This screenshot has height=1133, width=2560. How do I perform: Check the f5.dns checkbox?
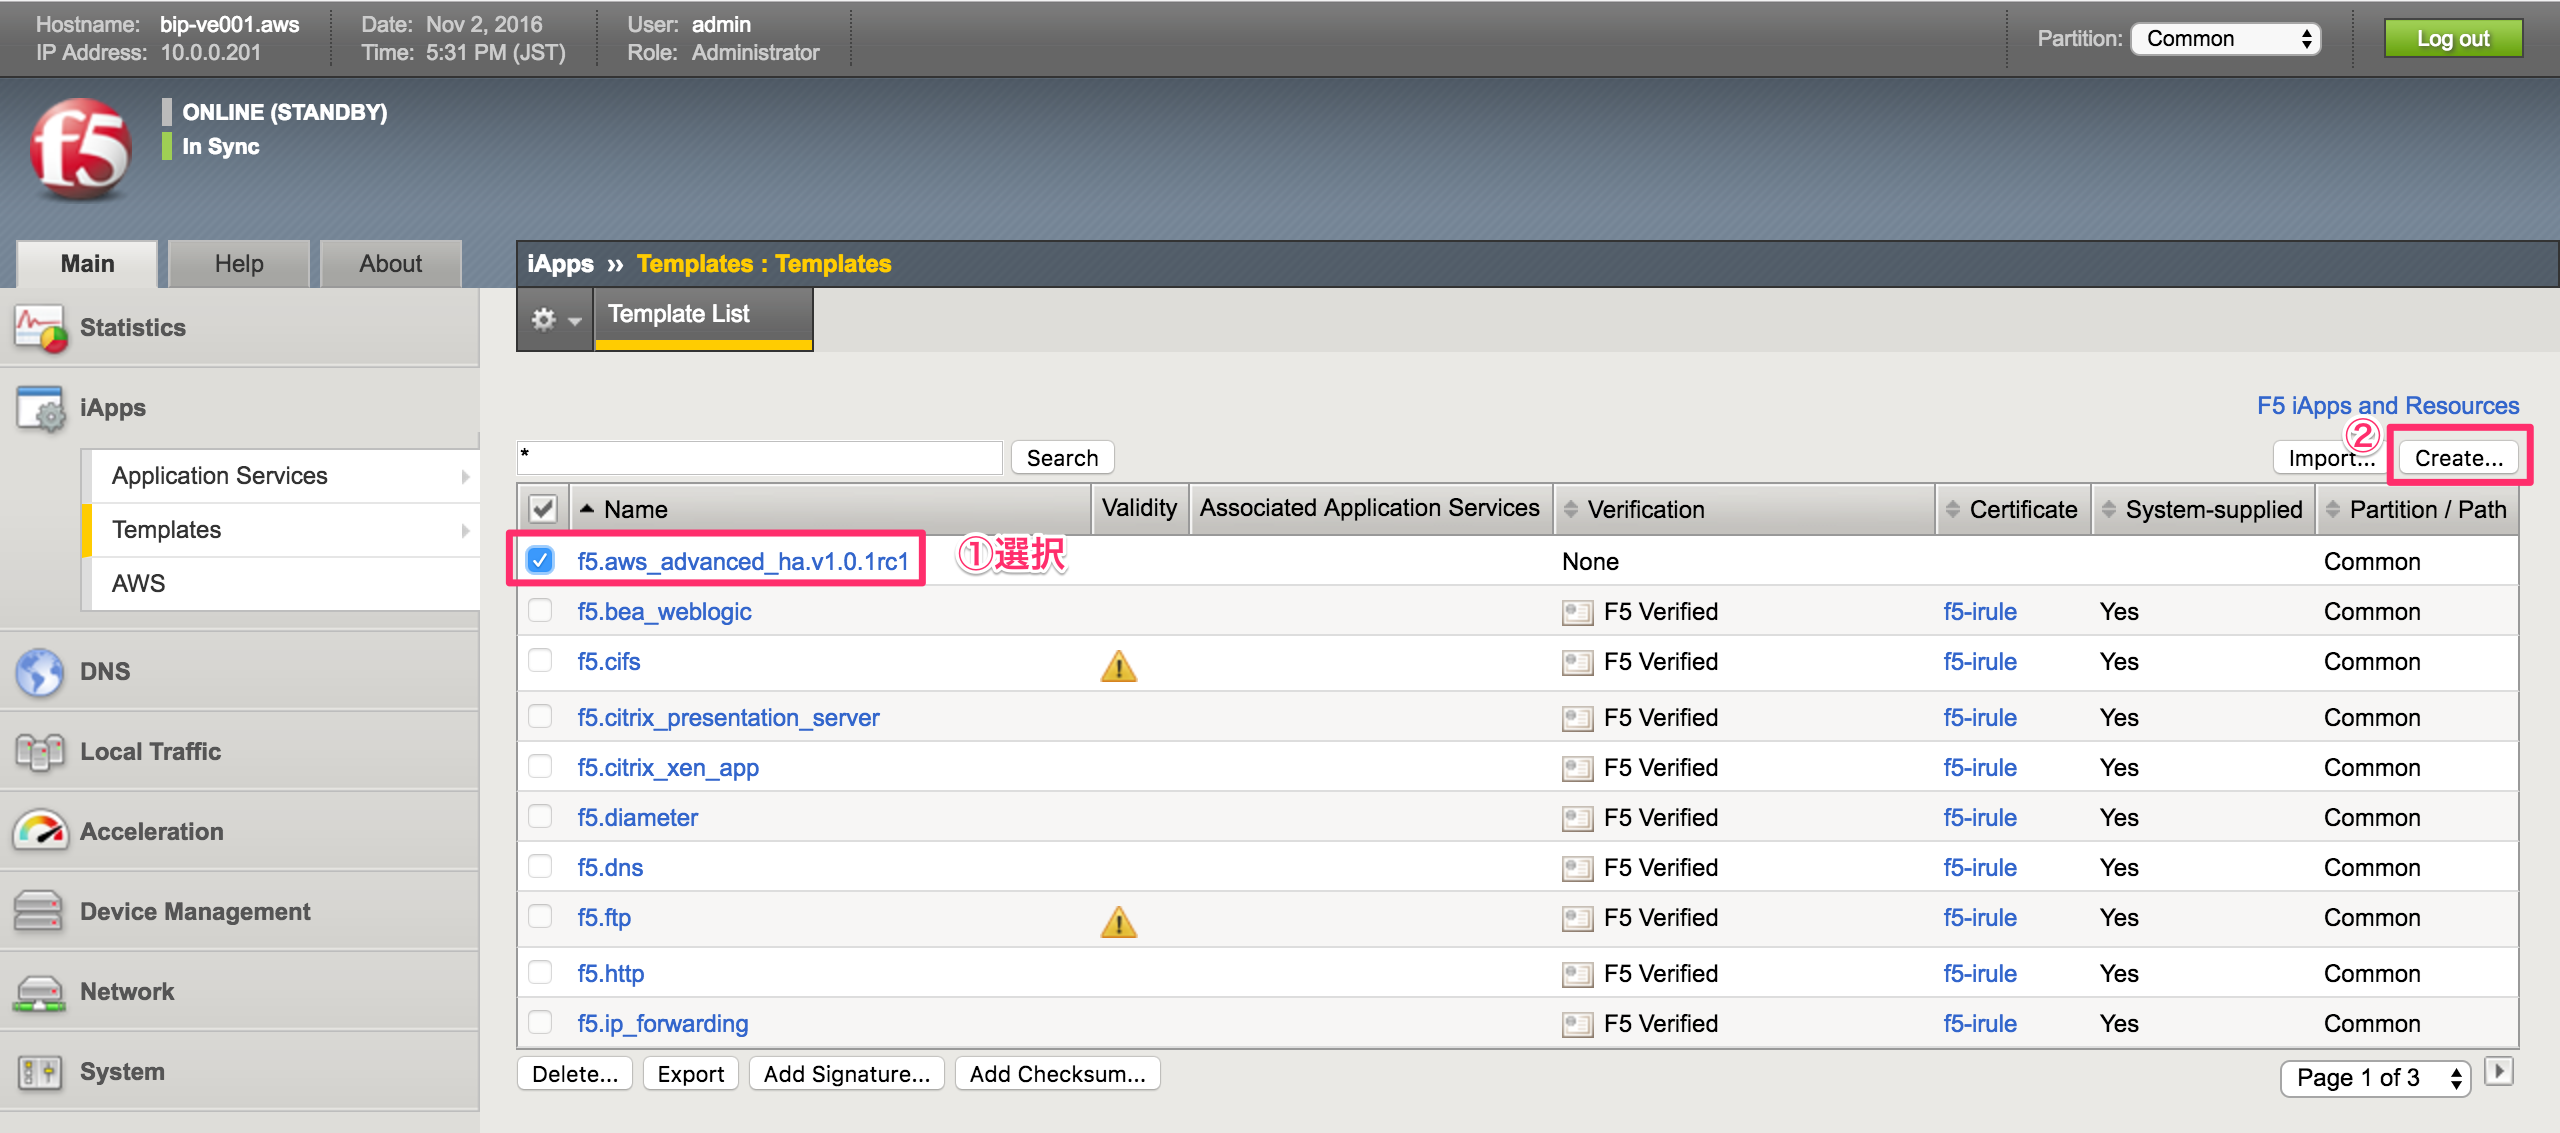pos(540,866)
